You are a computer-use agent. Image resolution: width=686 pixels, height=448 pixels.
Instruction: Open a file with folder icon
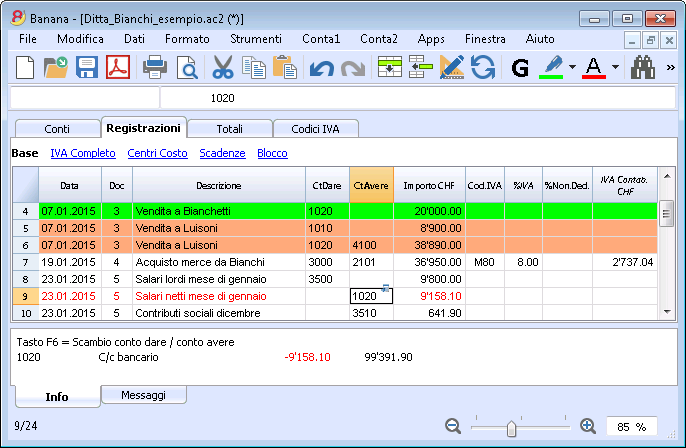click(x=56, y=68)
